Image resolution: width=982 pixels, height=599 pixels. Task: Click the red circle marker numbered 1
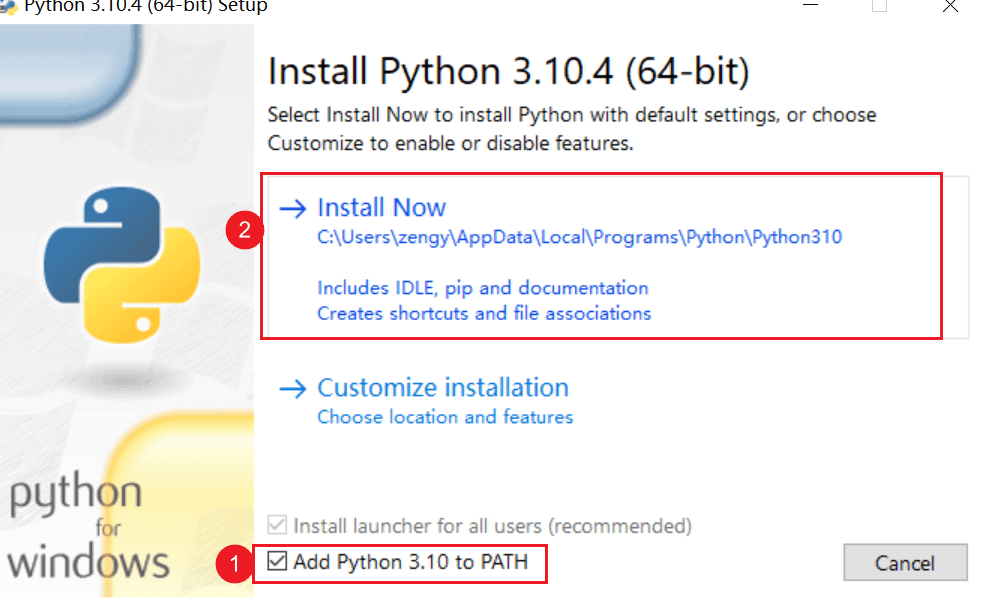[234, 564]
